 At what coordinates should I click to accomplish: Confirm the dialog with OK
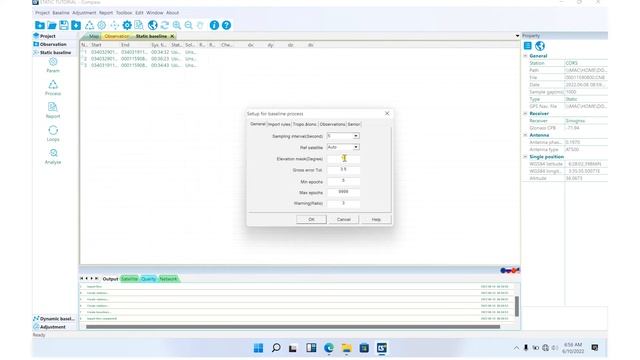[311, 219]
